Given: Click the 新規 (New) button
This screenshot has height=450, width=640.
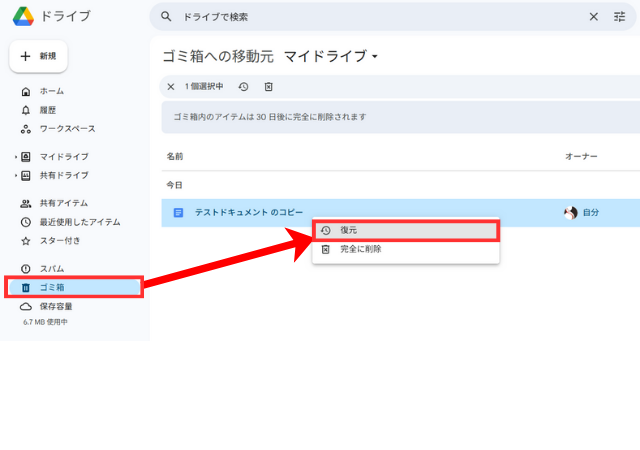Looking at the screenshot, I should click(x=38, y=57).
